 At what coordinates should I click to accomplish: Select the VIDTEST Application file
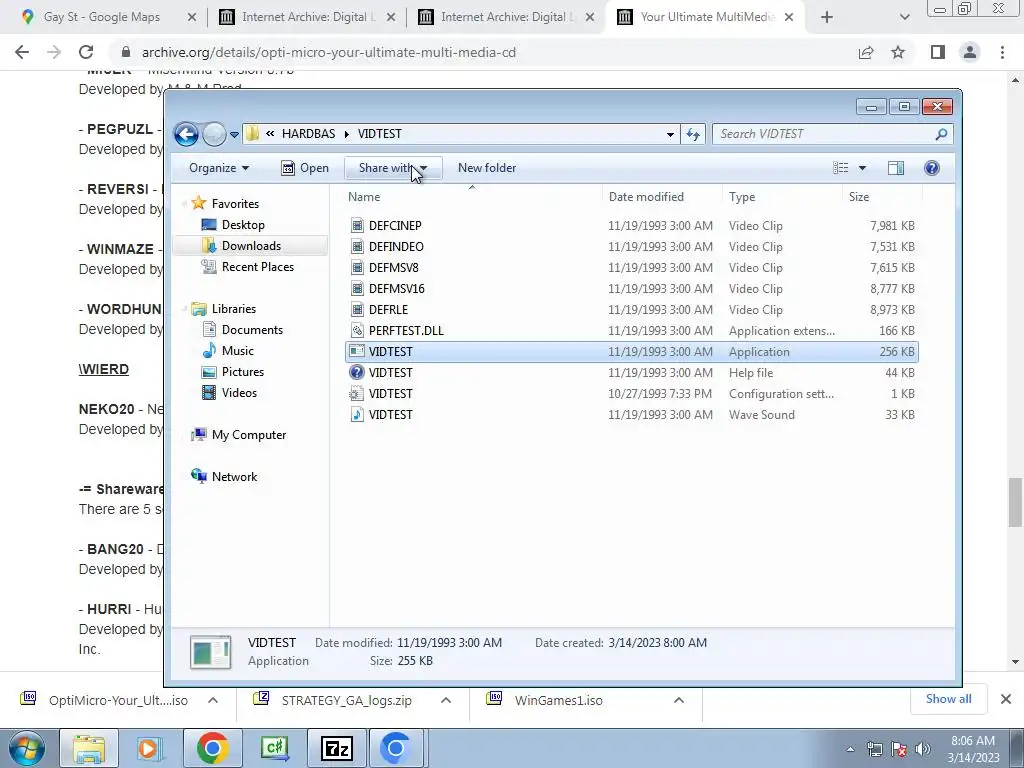pos(632,352)
